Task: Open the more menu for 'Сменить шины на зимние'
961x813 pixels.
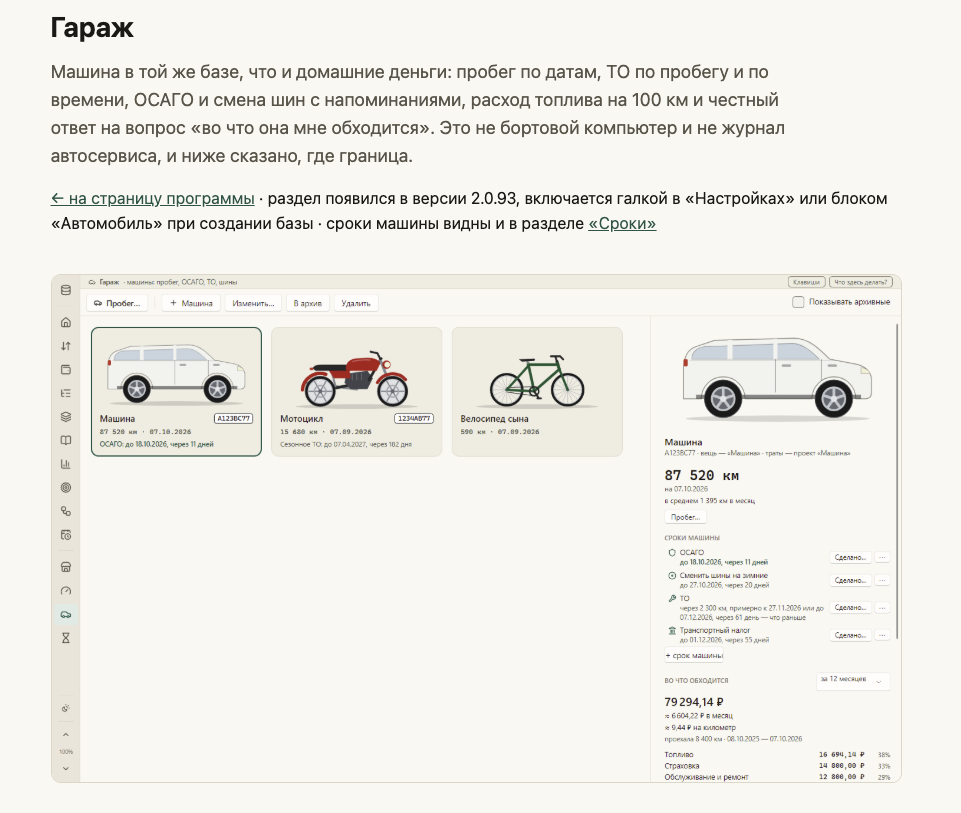Action: [883, 580]
